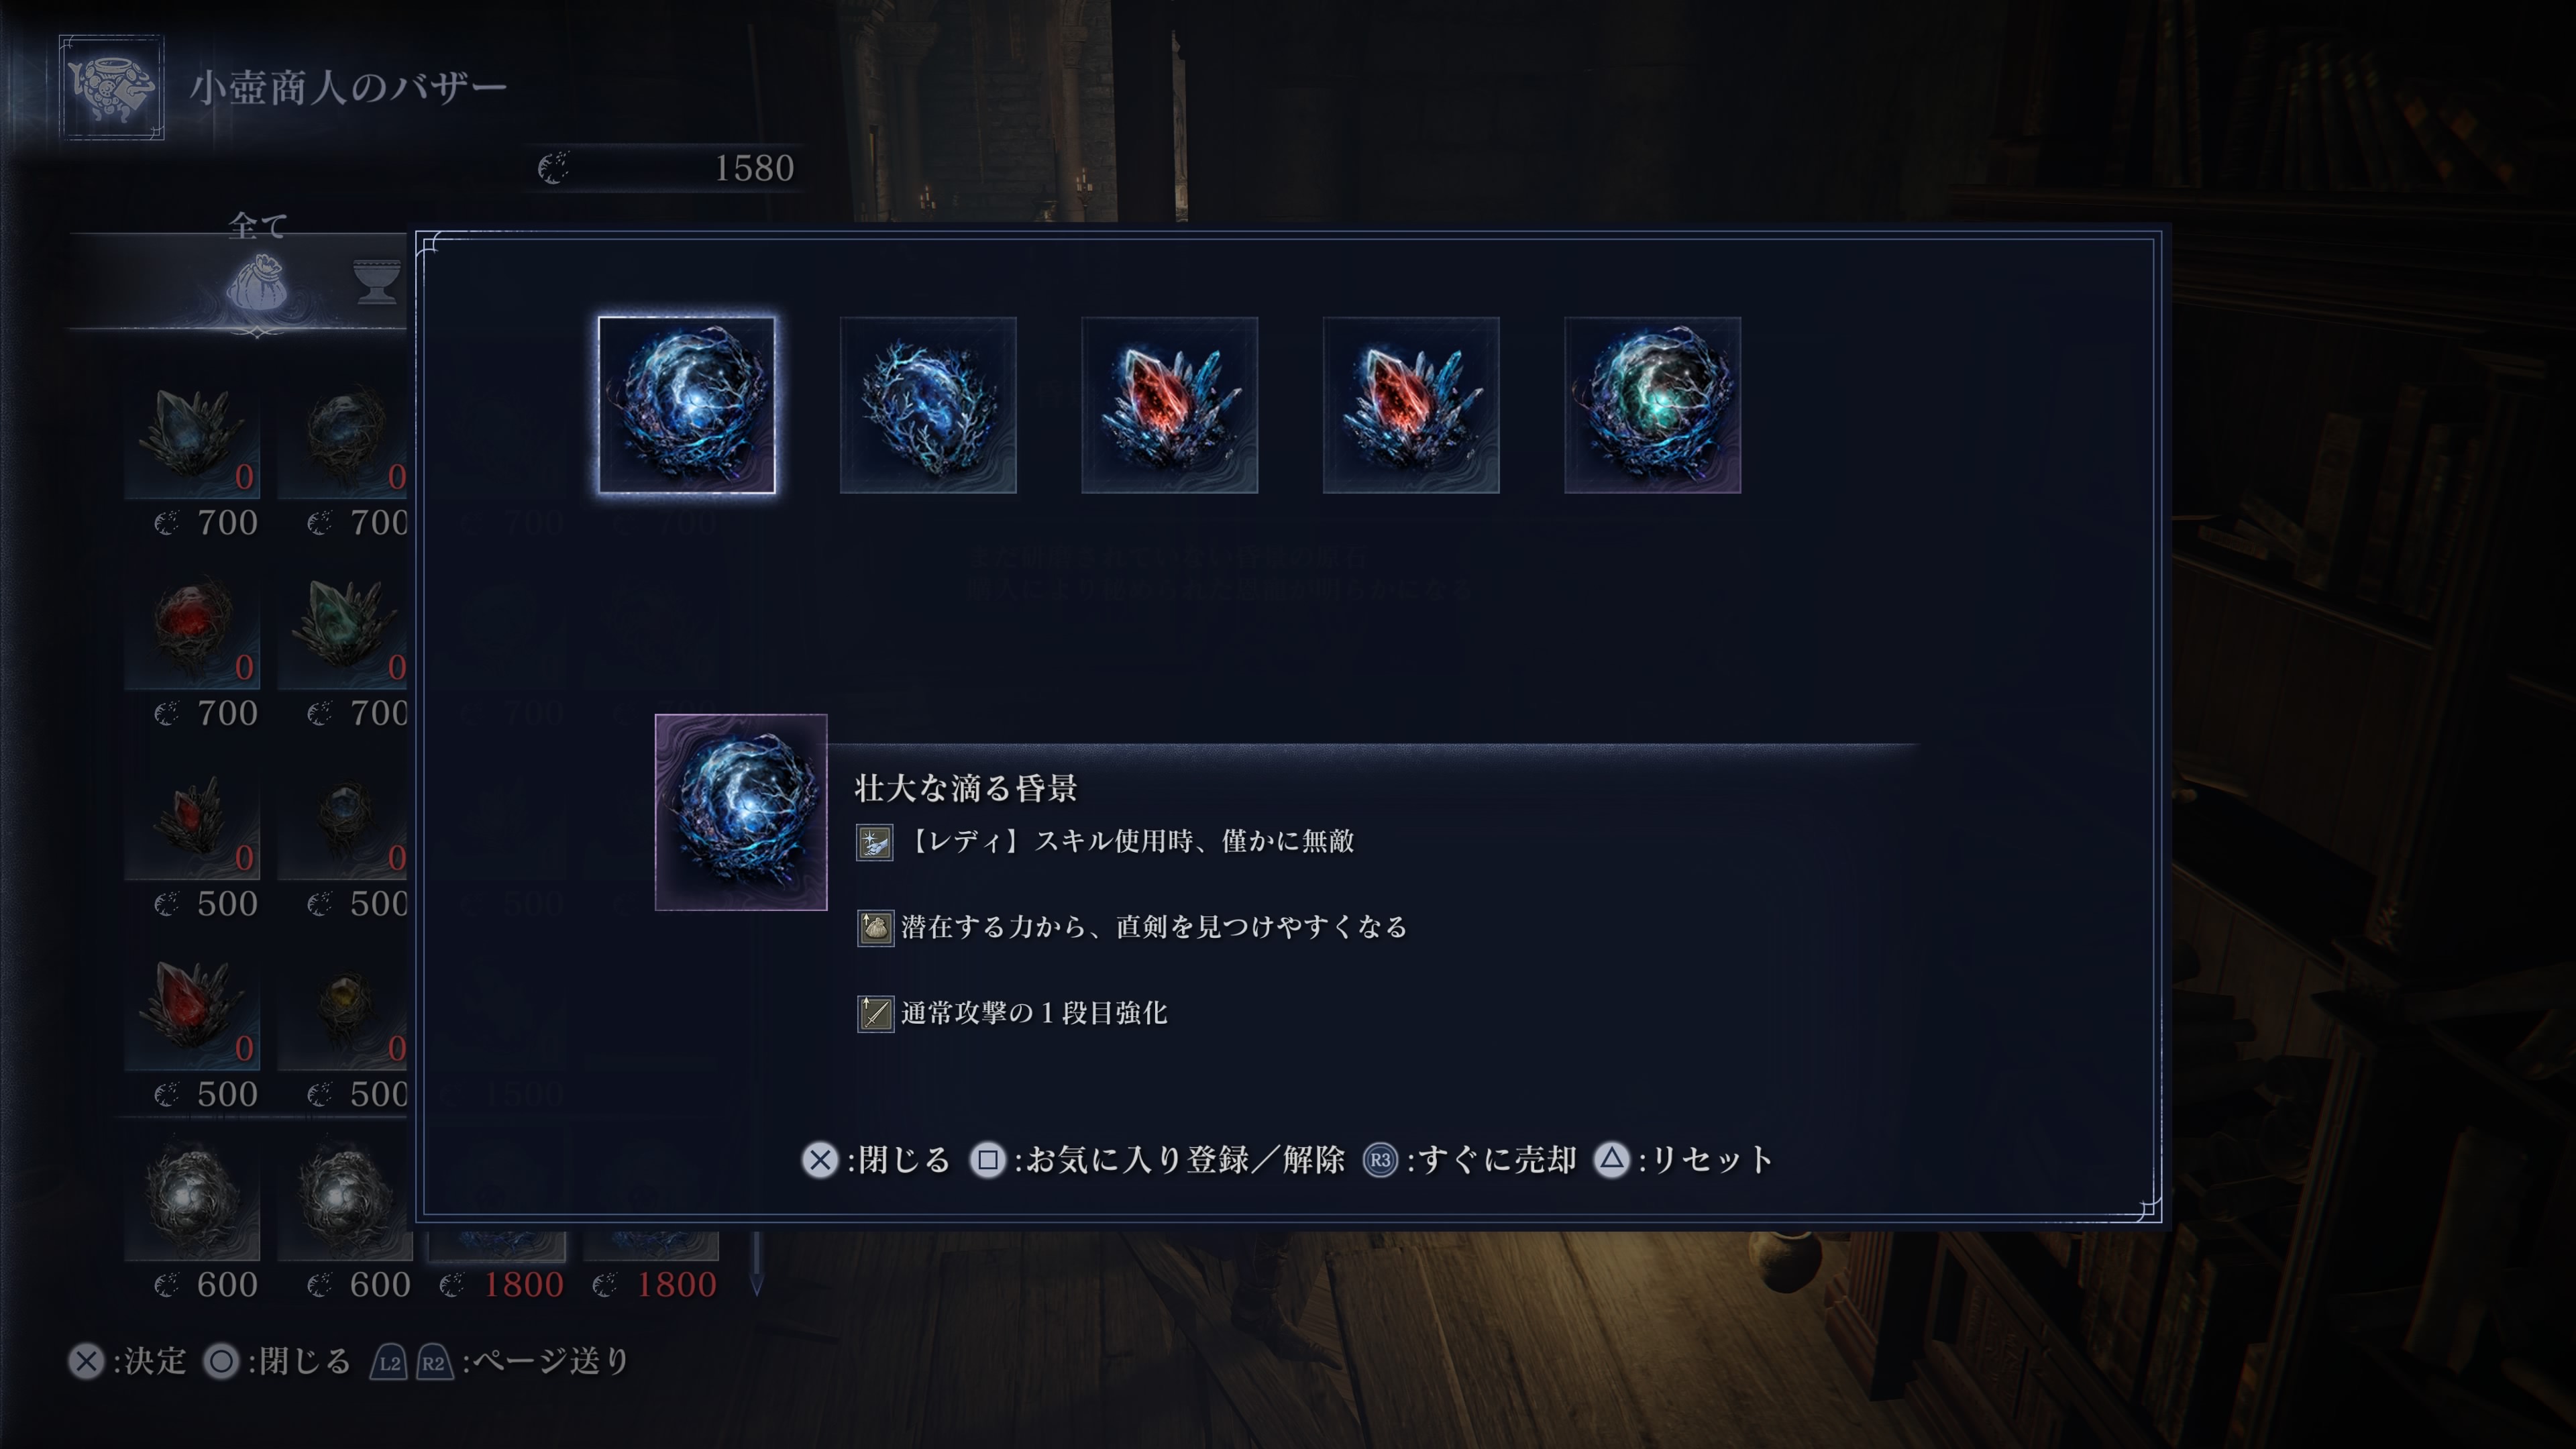The height and width of the screenshot is (1449, 2576).
Task: Switch to the chalice category tab
Action: click(377, 281)
